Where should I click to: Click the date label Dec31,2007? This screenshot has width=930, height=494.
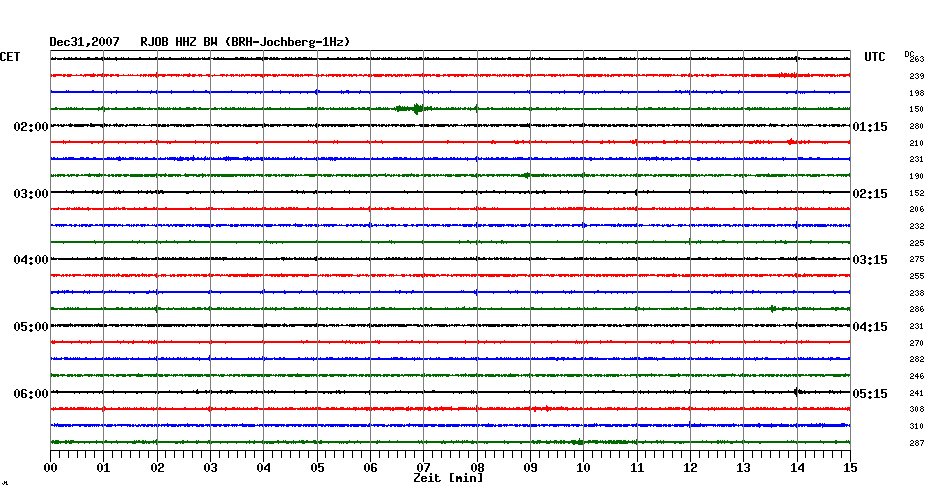(x=84, y=42)
